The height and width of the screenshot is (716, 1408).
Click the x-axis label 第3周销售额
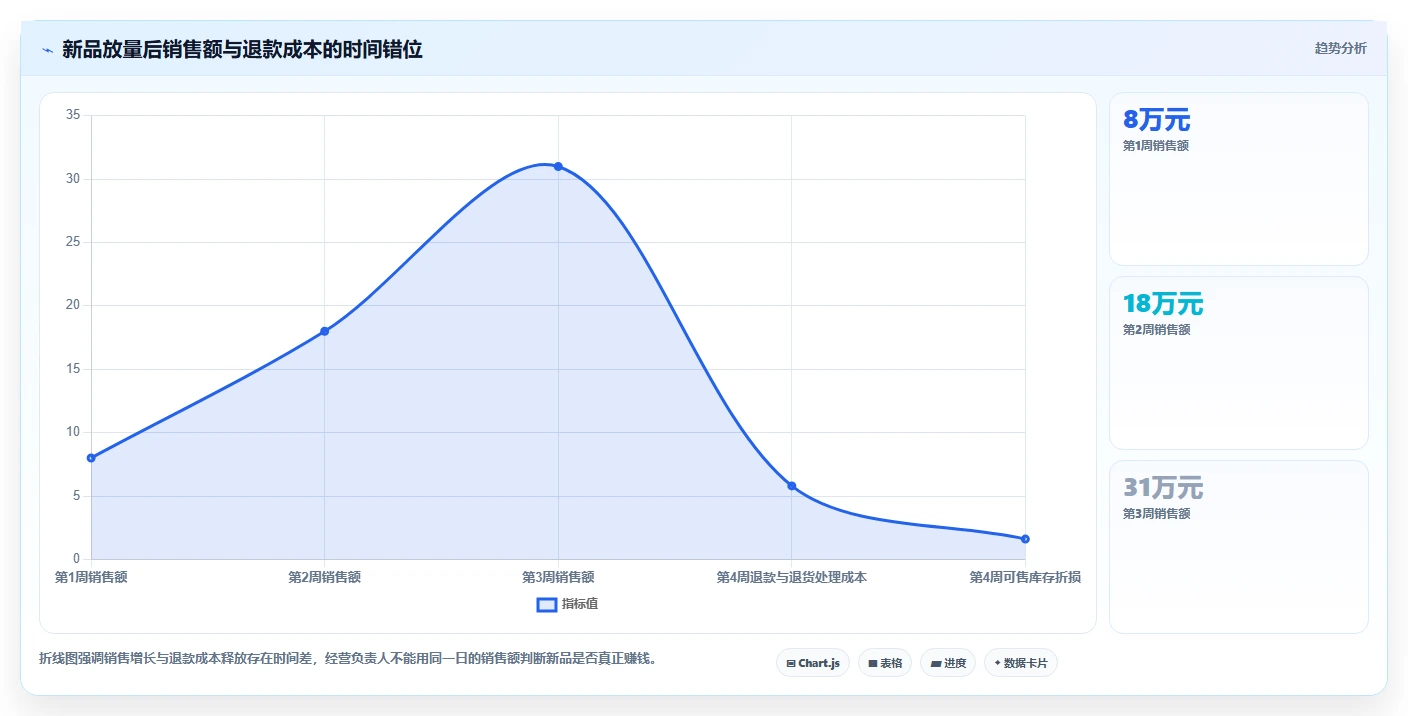[558, 577]
